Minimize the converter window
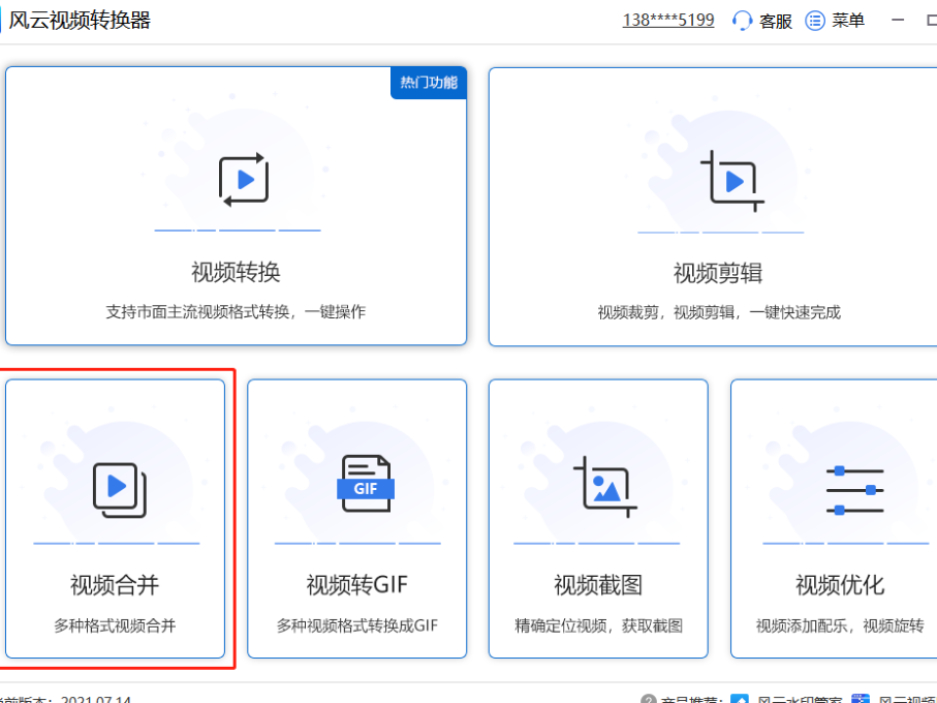Image resolution: width=937 pixels, height=703 pixels. tap(898, 20)
